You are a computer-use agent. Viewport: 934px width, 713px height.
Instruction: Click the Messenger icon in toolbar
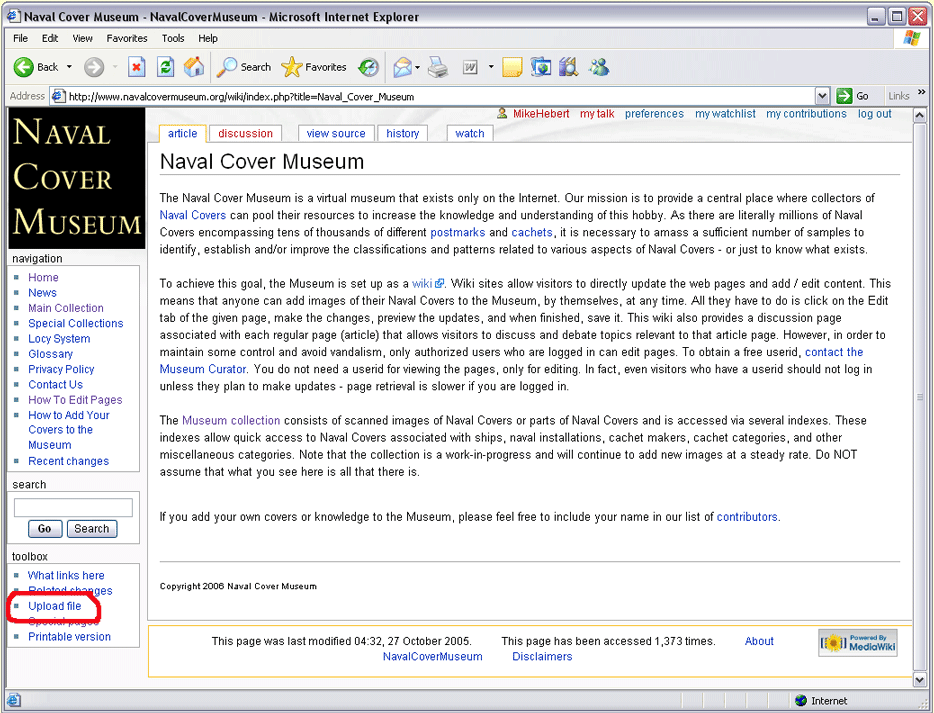[599, 67]
